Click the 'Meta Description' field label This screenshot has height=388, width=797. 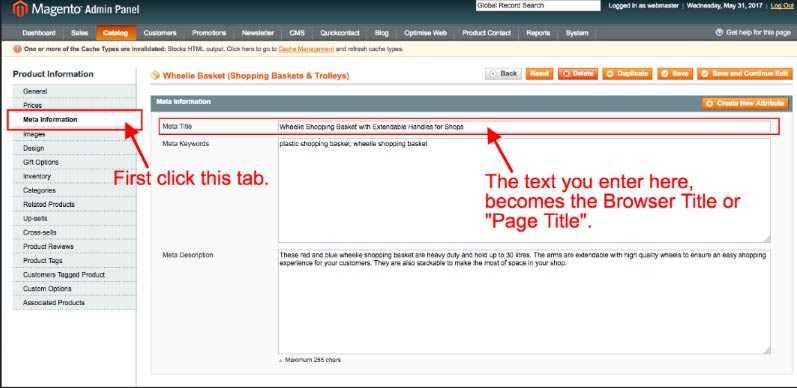[188, 255]
